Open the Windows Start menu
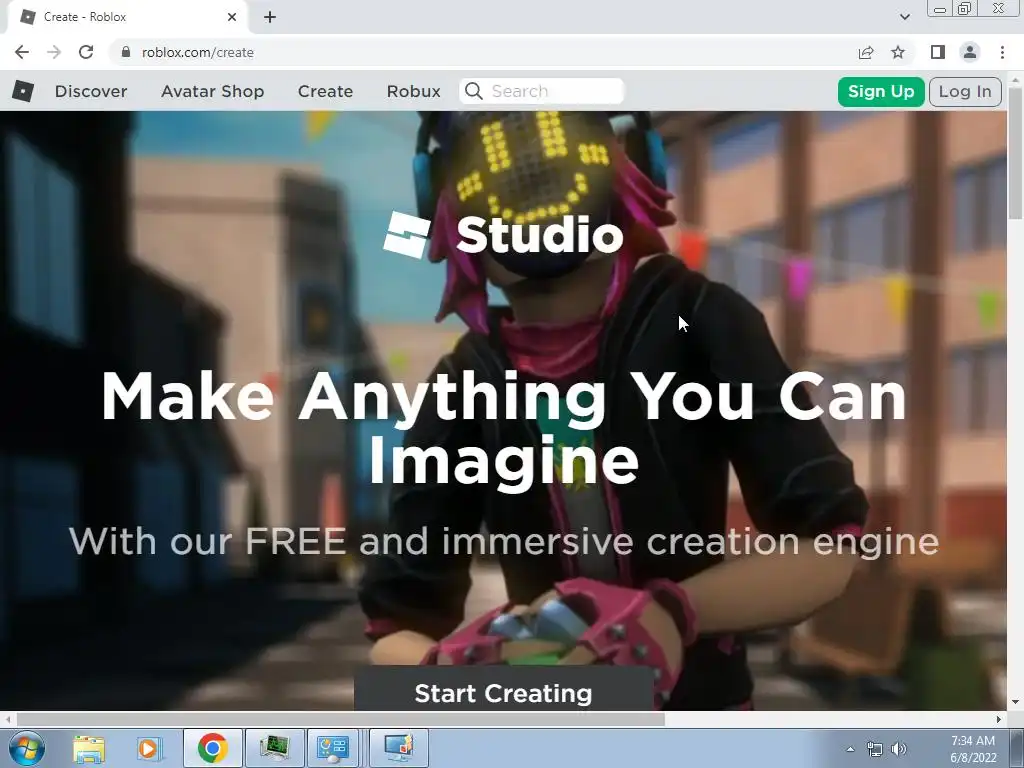This screenshot has height=768, width=1024. 27,748
